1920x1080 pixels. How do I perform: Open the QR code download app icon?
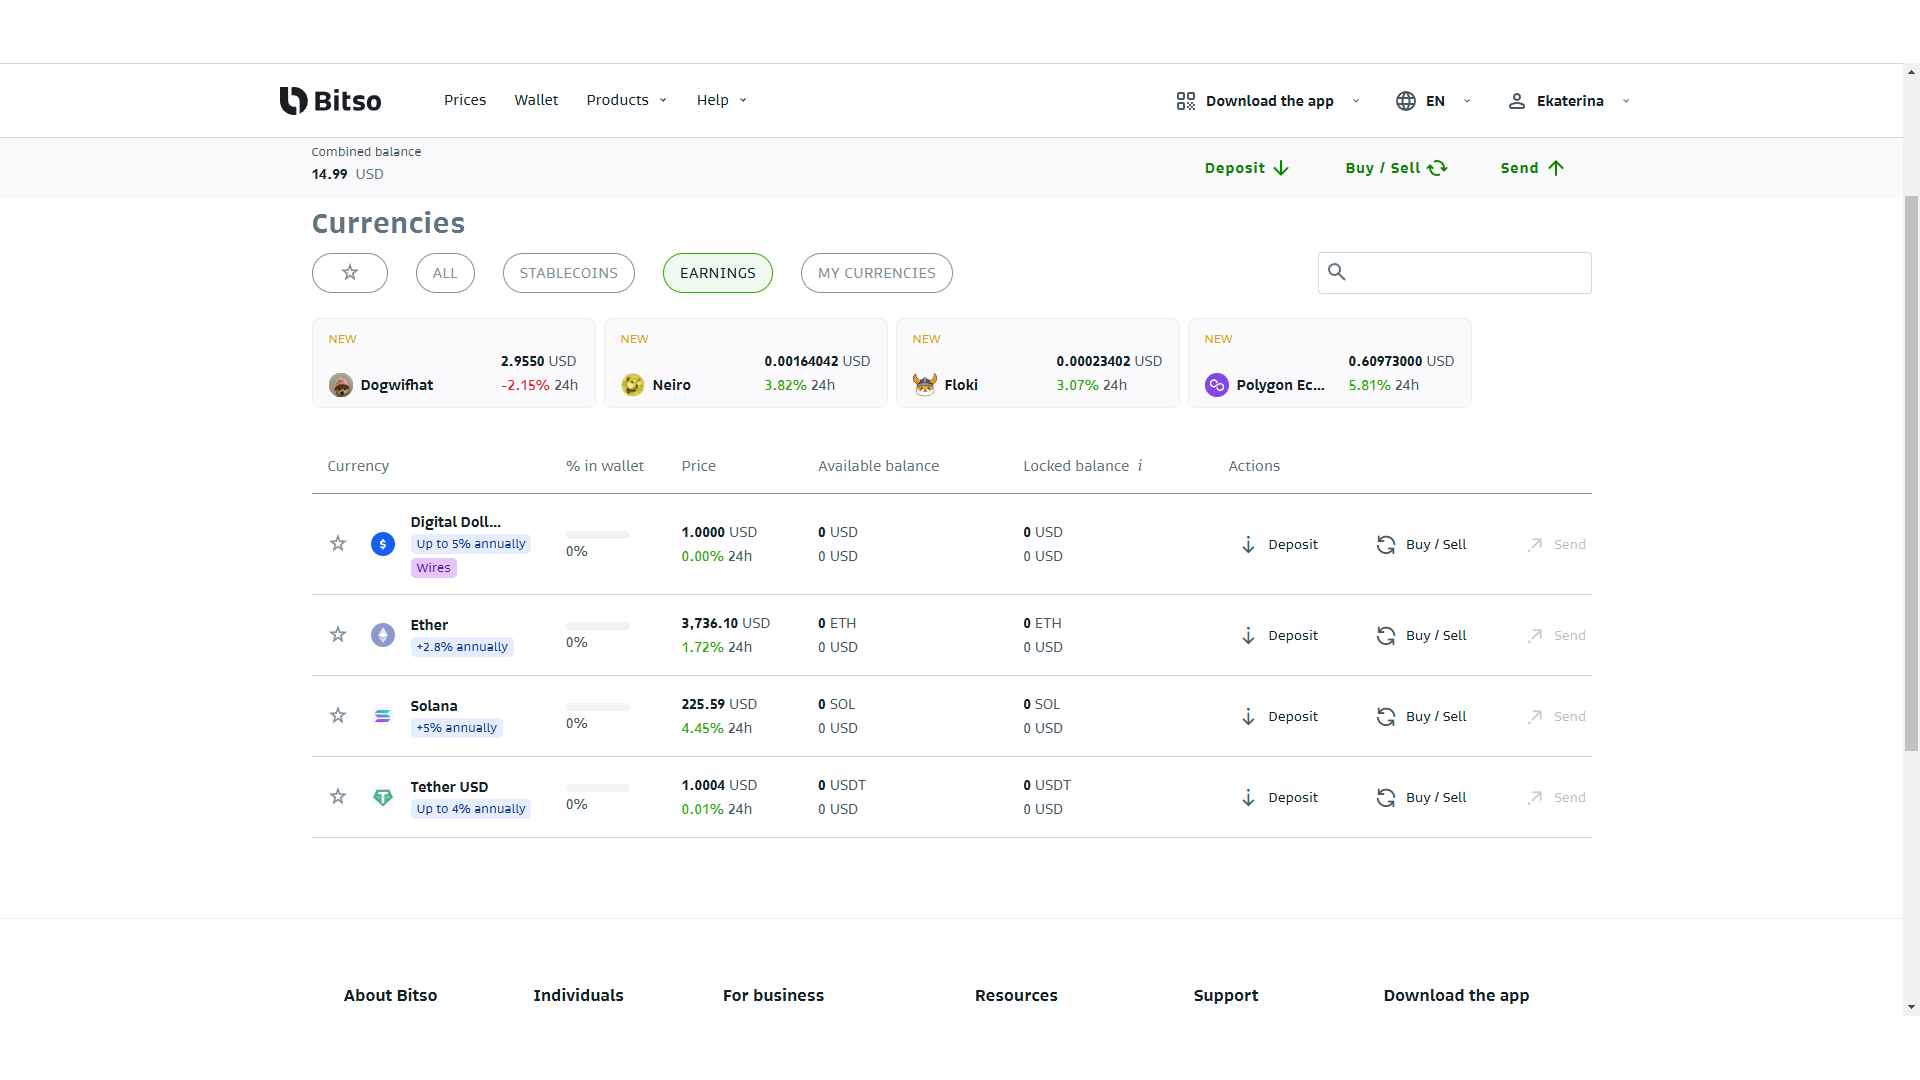pyautogui.click(x=1186, y=101)
